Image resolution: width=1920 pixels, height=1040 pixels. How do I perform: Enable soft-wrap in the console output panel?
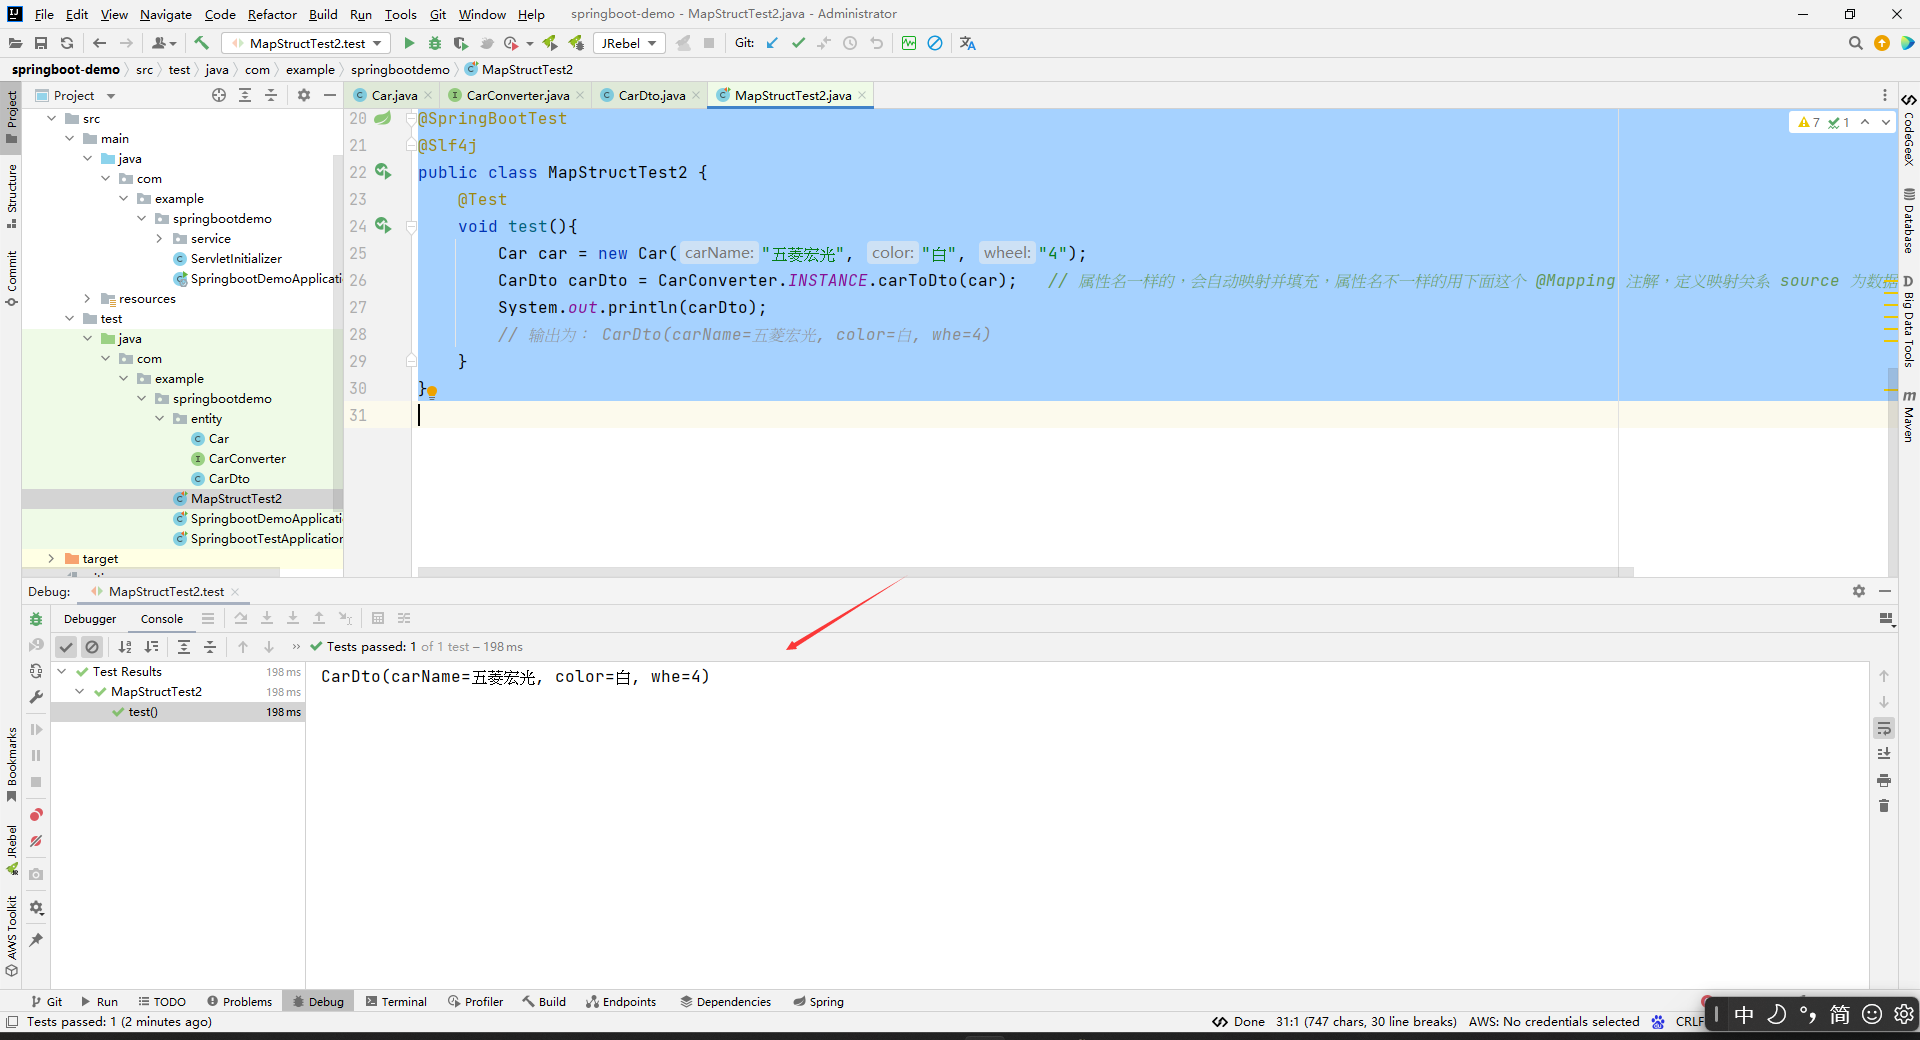[x=1884, y=728]
